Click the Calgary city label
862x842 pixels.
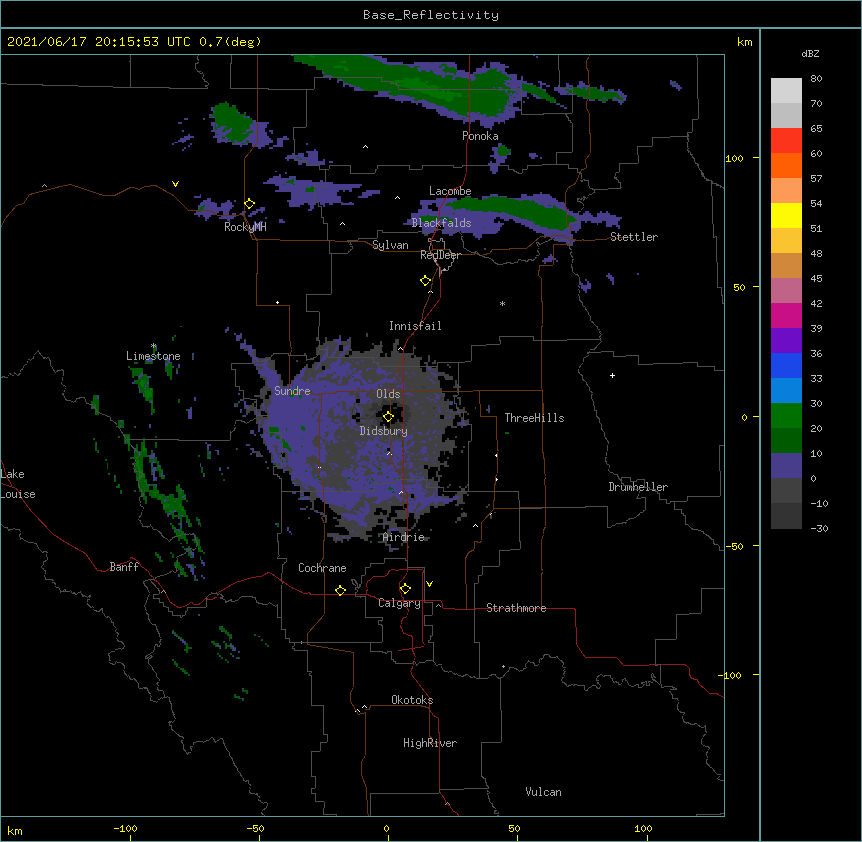(x=399, y=603)
